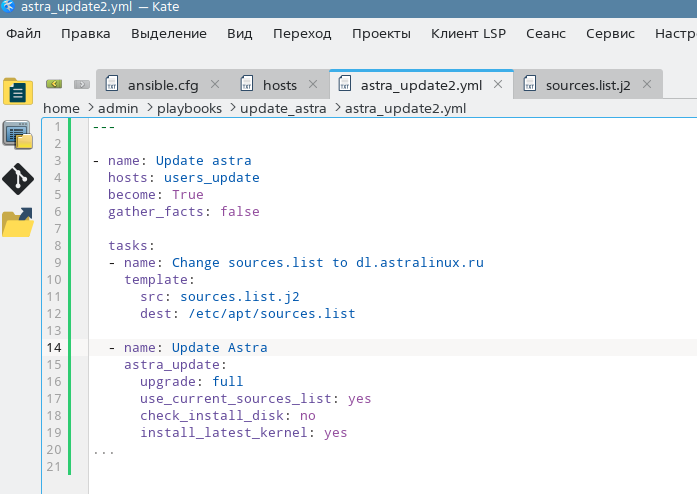Close the astra_update2.yml tab
697x494 pixels.
tap(498, 84)
